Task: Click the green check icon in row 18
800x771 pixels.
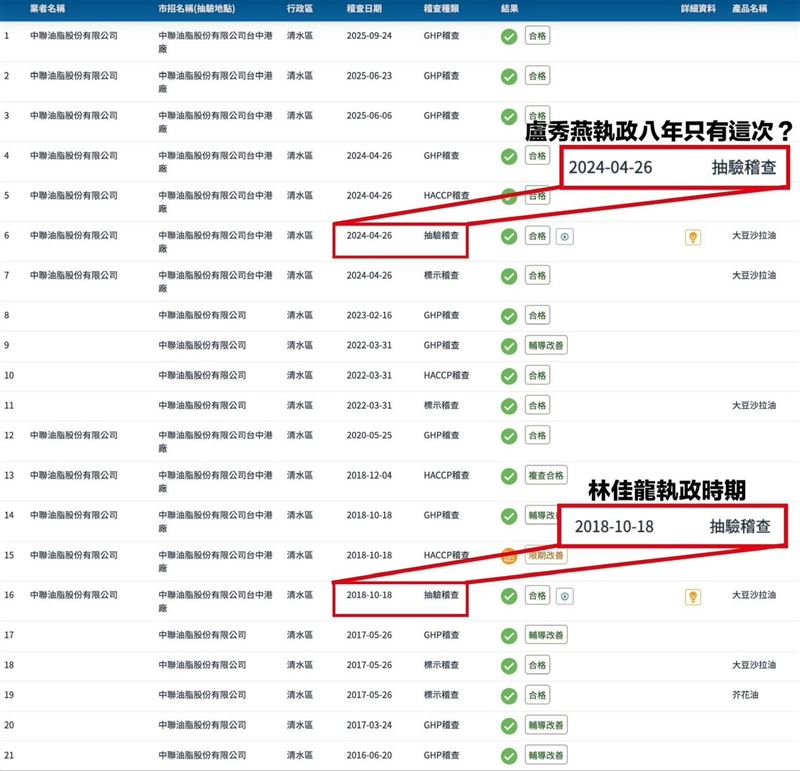Action: pyautogui.click(x=509, y=666)
